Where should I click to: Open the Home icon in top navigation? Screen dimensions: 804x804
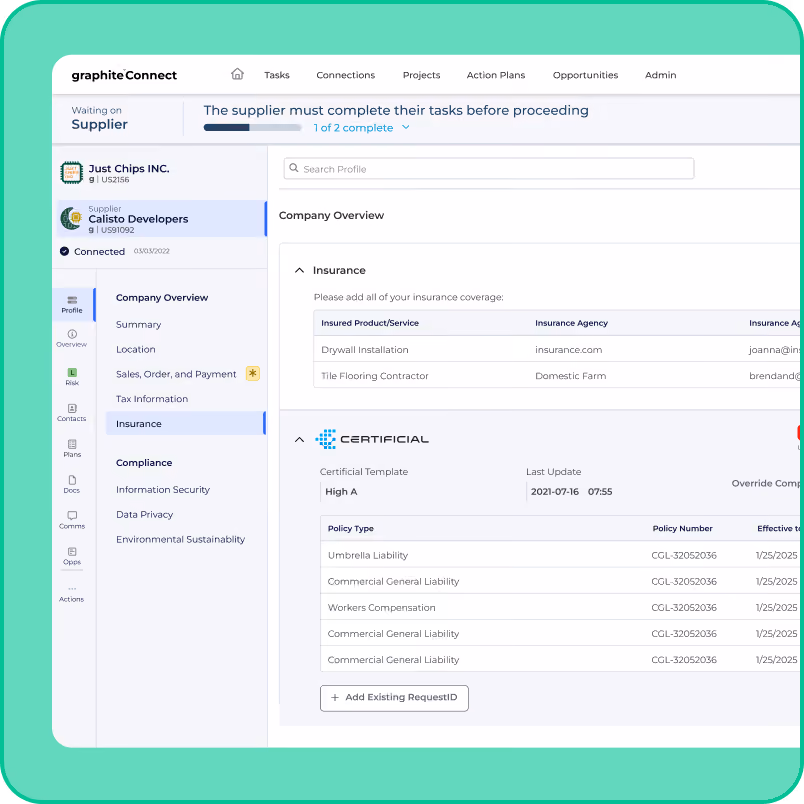click(237, 74)
